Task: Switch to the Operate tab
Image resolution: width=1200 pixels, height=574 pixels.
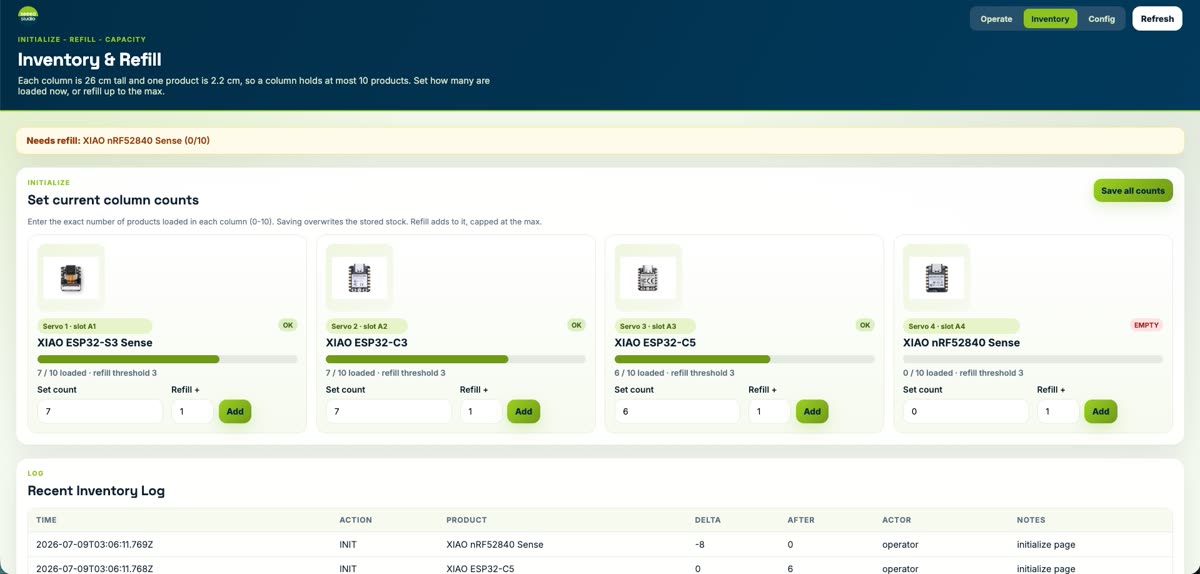Action: [996, 19]
